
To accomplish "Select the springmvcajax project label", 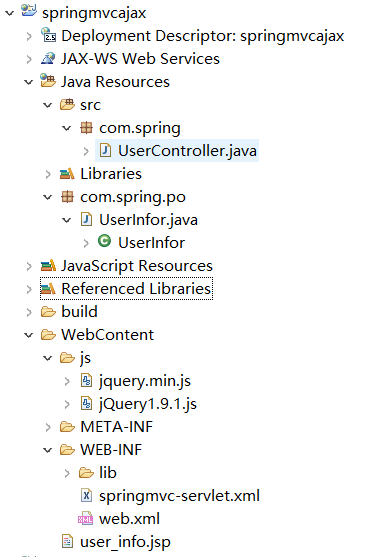I will [94, 13].
